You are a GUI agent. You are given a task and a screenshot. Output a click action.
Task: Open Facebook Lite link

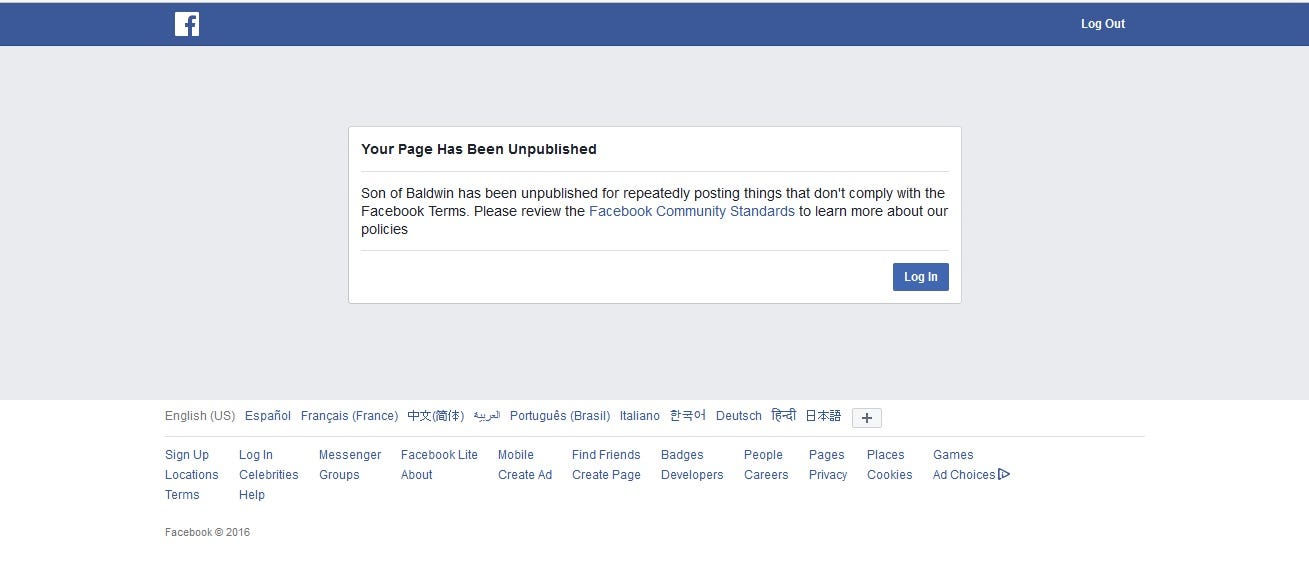pos(439,455)
